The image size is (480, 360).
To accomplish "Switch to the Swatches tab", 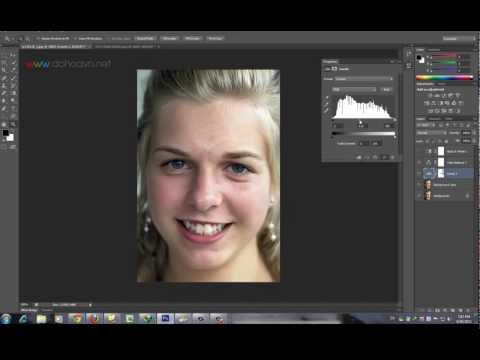I will pyautogui.click(x=434, y=50).
